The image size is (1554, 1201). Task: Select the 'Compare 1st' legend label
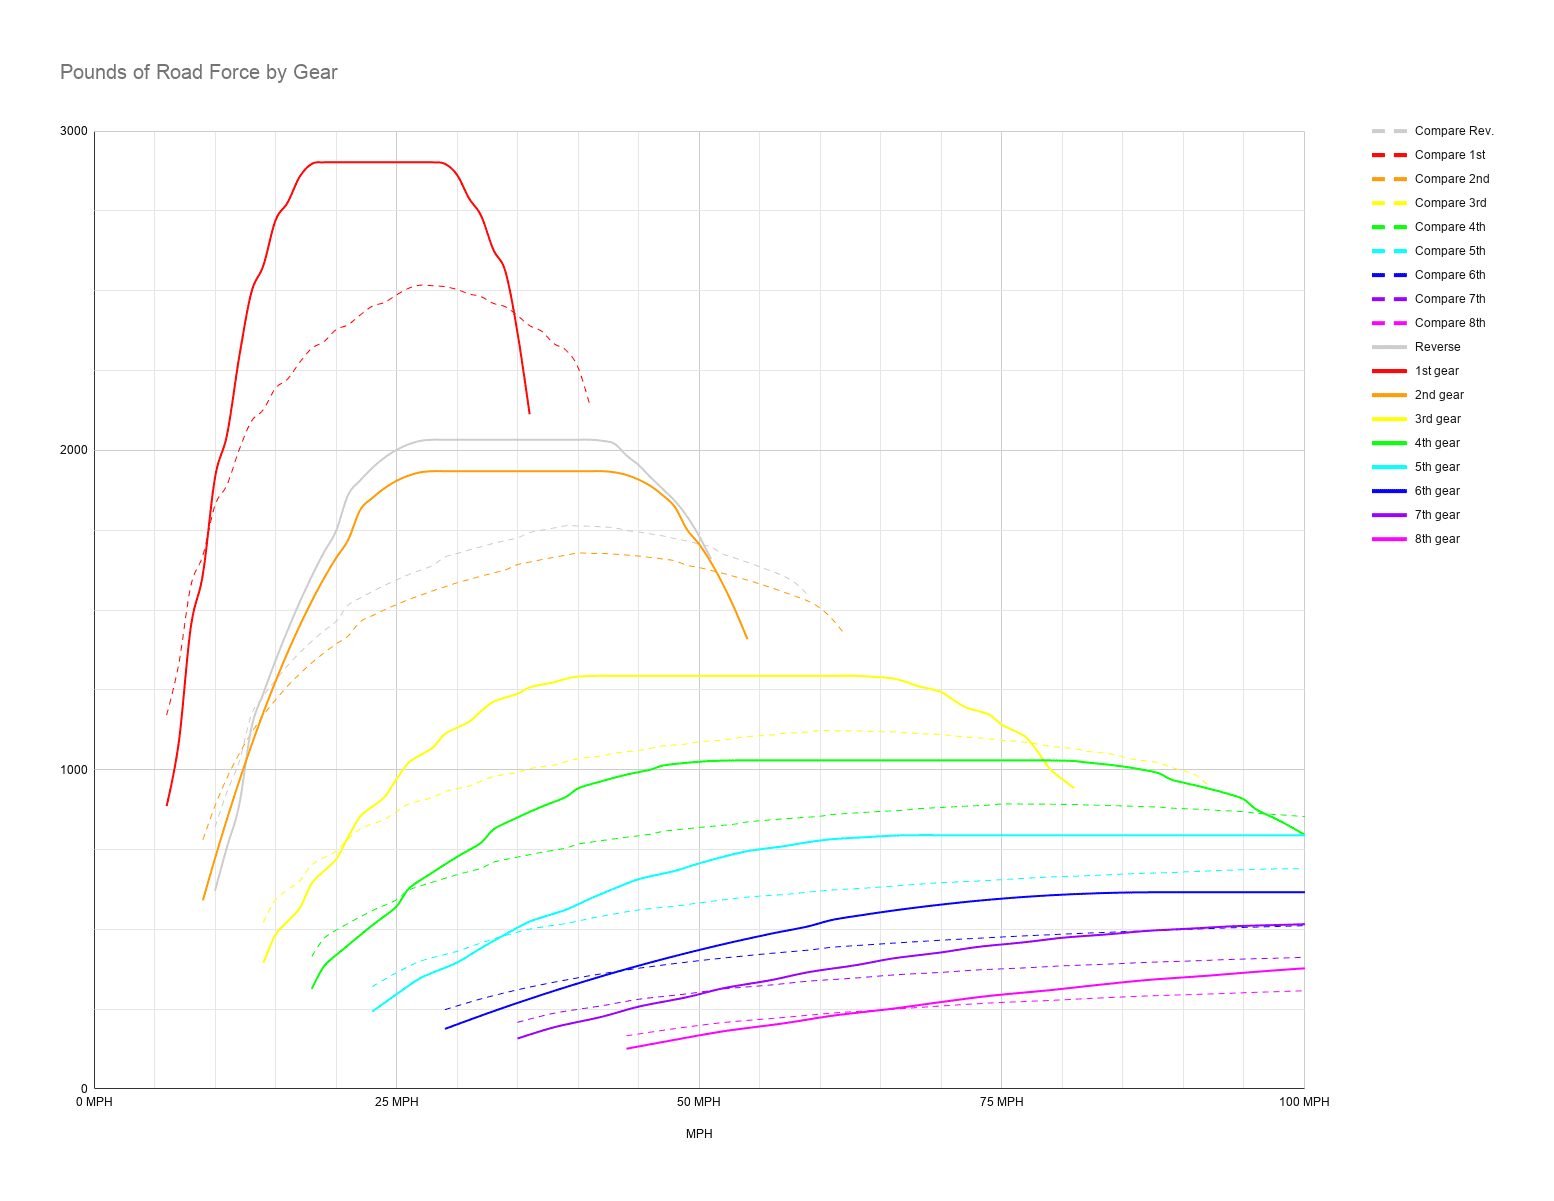point(1450,155)
